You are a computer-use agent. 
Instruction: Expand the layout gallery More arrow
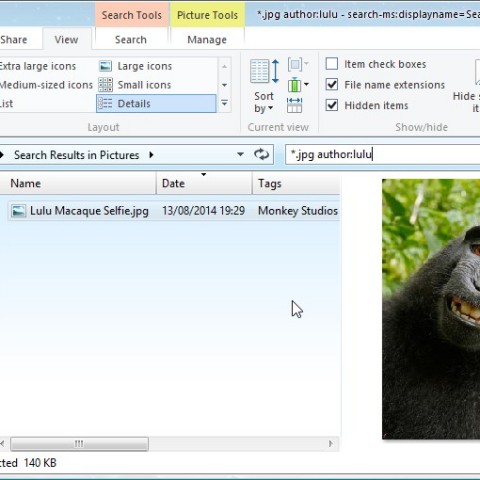pyautogui.click(x=225, y=104)
